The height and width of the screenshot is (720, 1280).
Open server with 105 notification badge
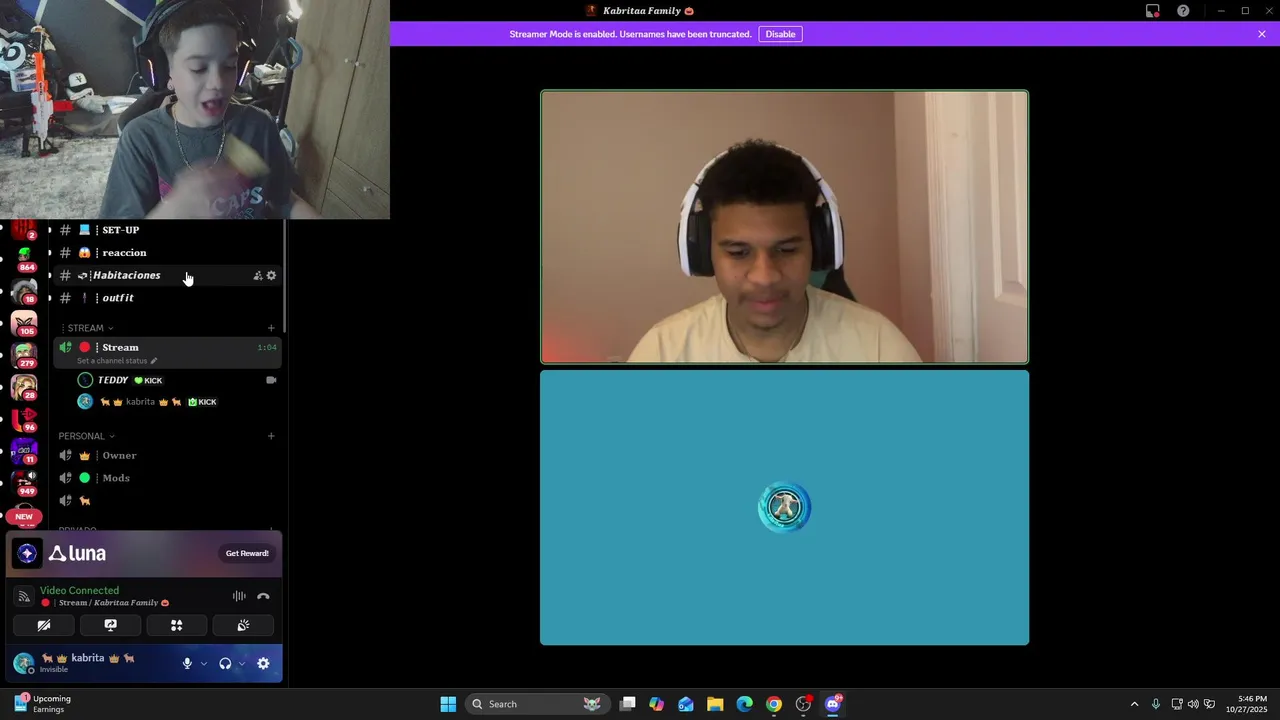[x=24, y=323]
